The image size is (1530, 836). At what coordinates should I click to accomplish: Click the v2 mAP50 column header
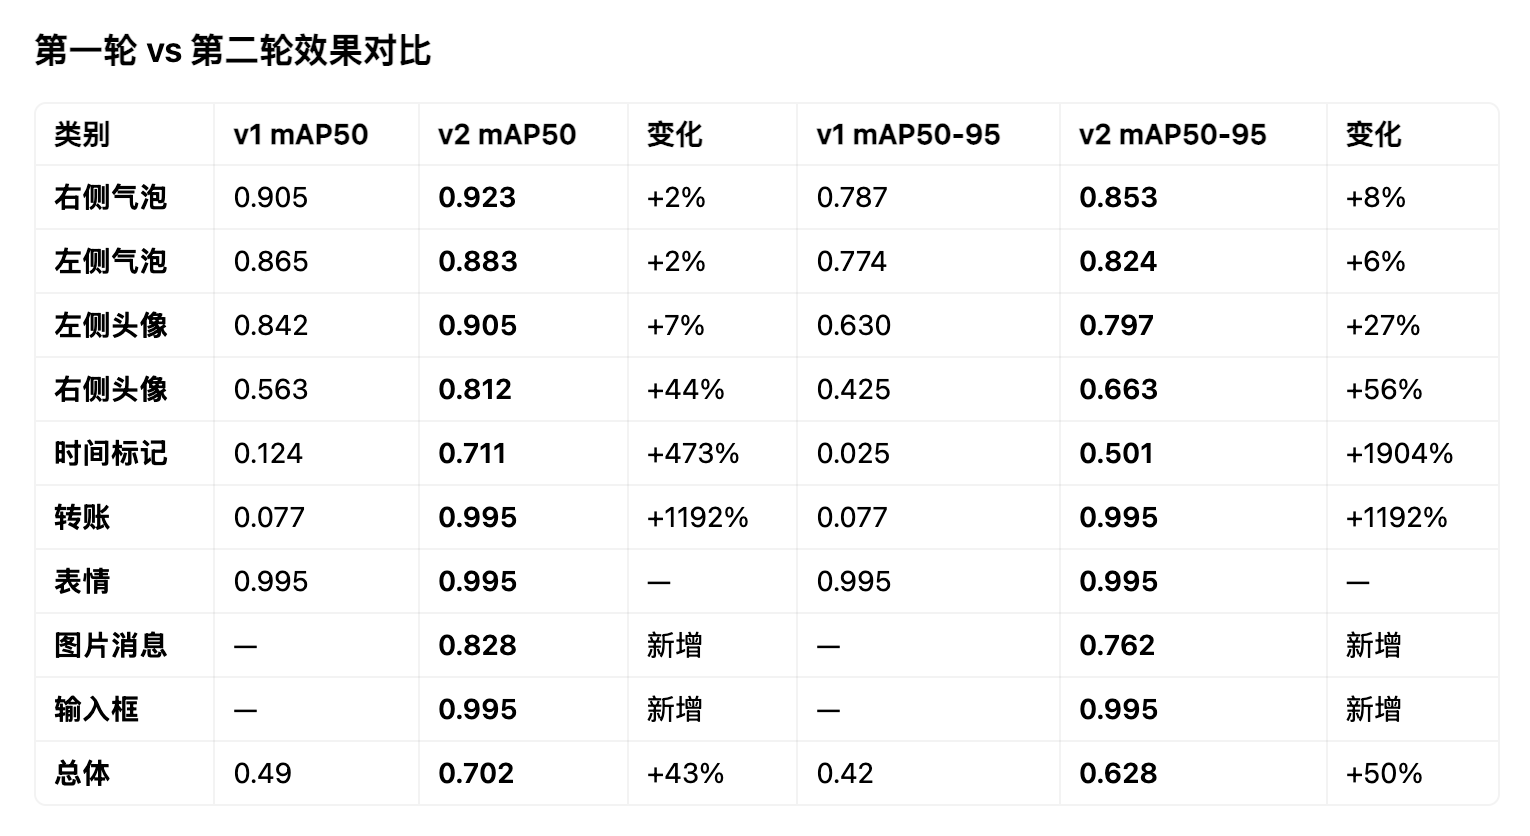(x=507, y=134)
